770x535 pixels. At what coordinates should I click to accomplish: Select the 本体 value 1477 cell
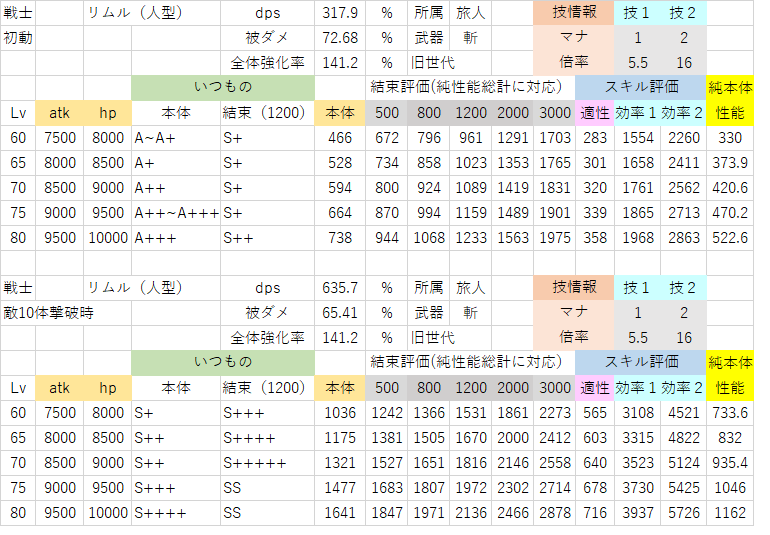click(x=340, y=488)
